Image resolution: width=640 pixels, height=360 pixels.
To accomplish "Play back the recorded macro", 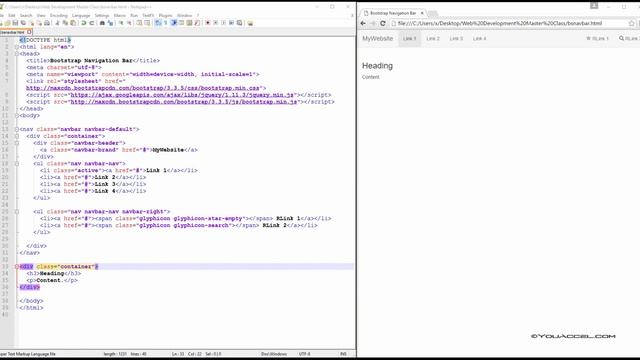I will [x=223, y=23].
